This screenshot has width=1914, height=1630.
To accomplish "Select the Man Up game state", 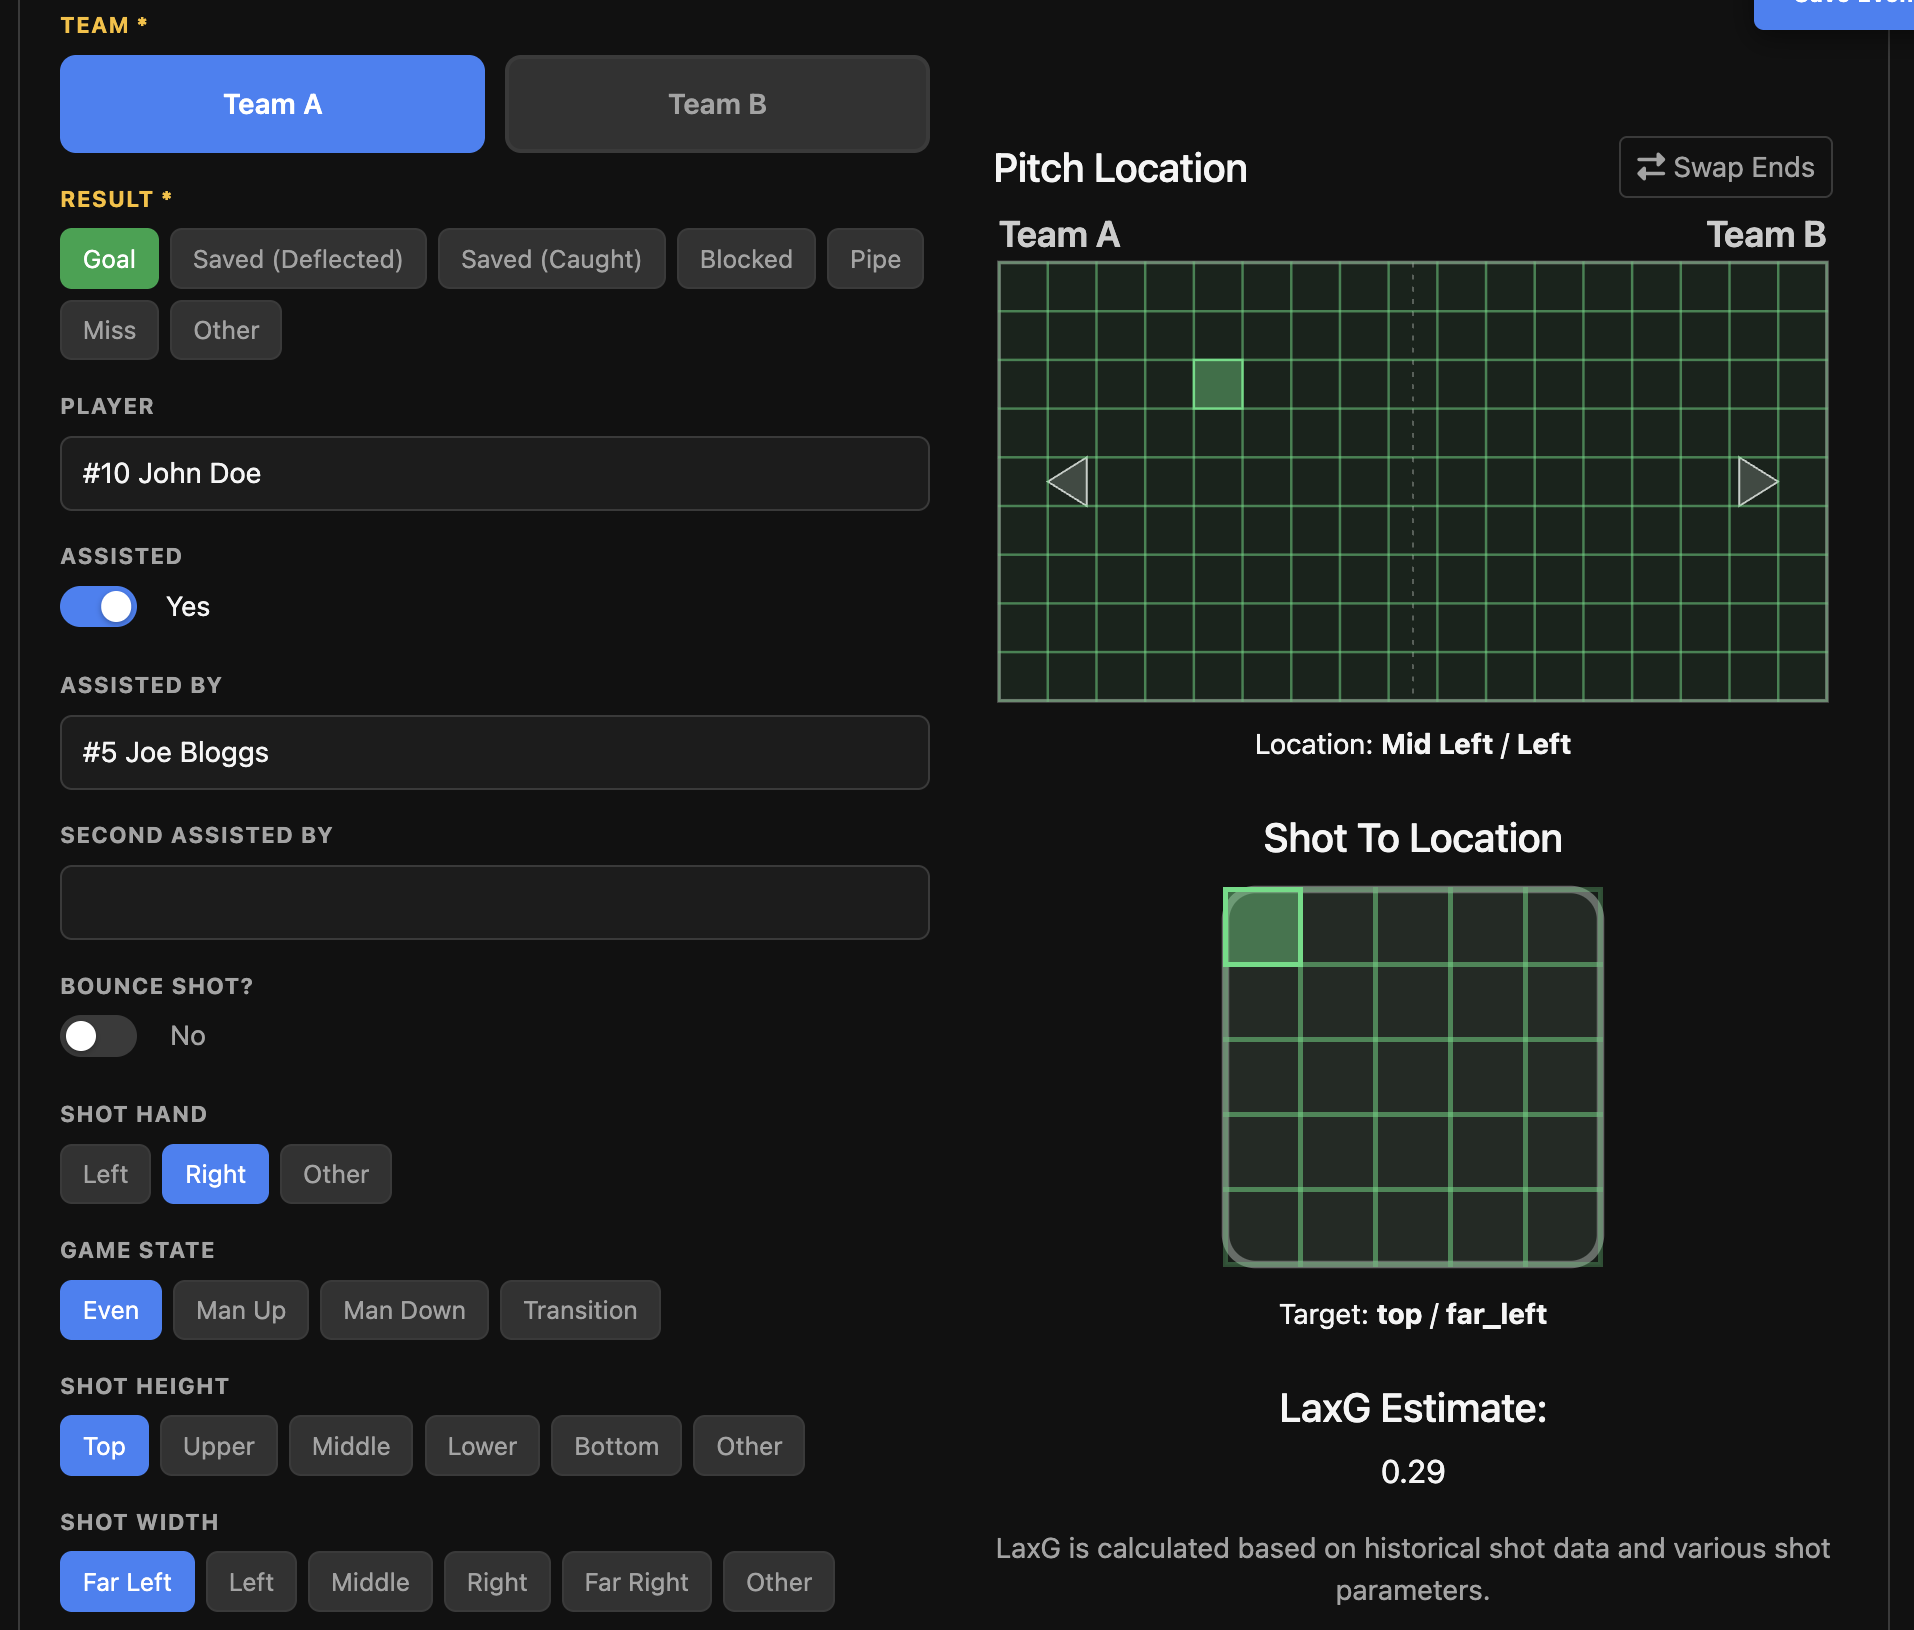I will tap(241, 1310).
